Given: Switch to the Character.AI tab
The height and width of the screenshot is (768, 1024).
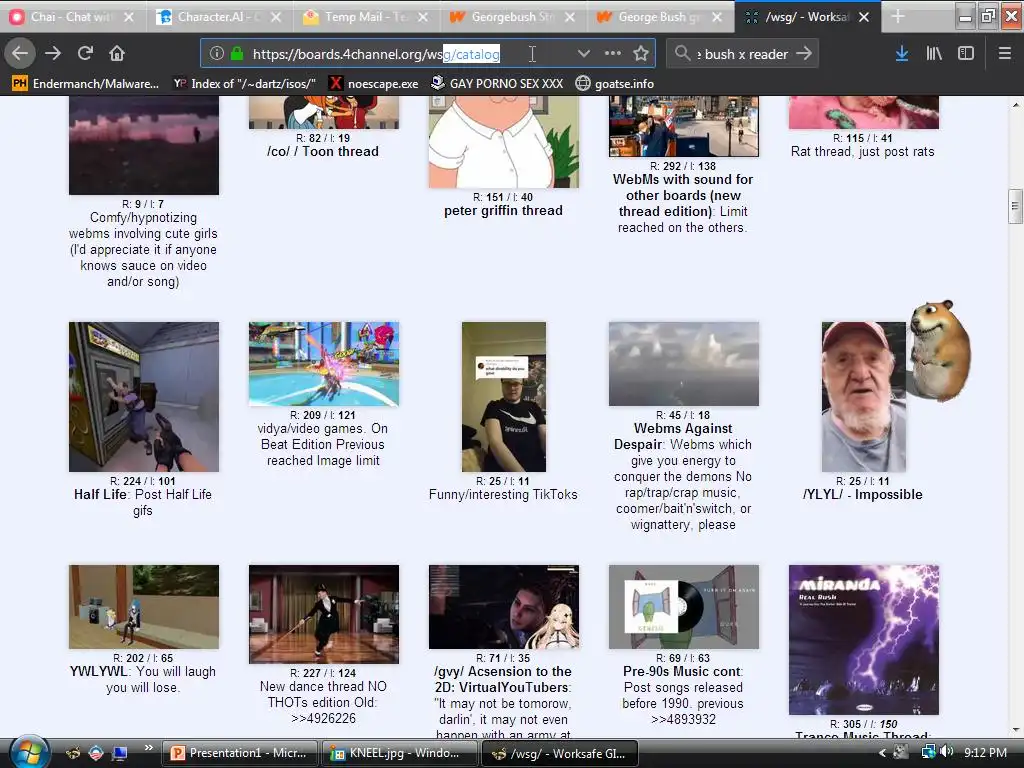Looking at the screenshot, I should coord(219,17).
